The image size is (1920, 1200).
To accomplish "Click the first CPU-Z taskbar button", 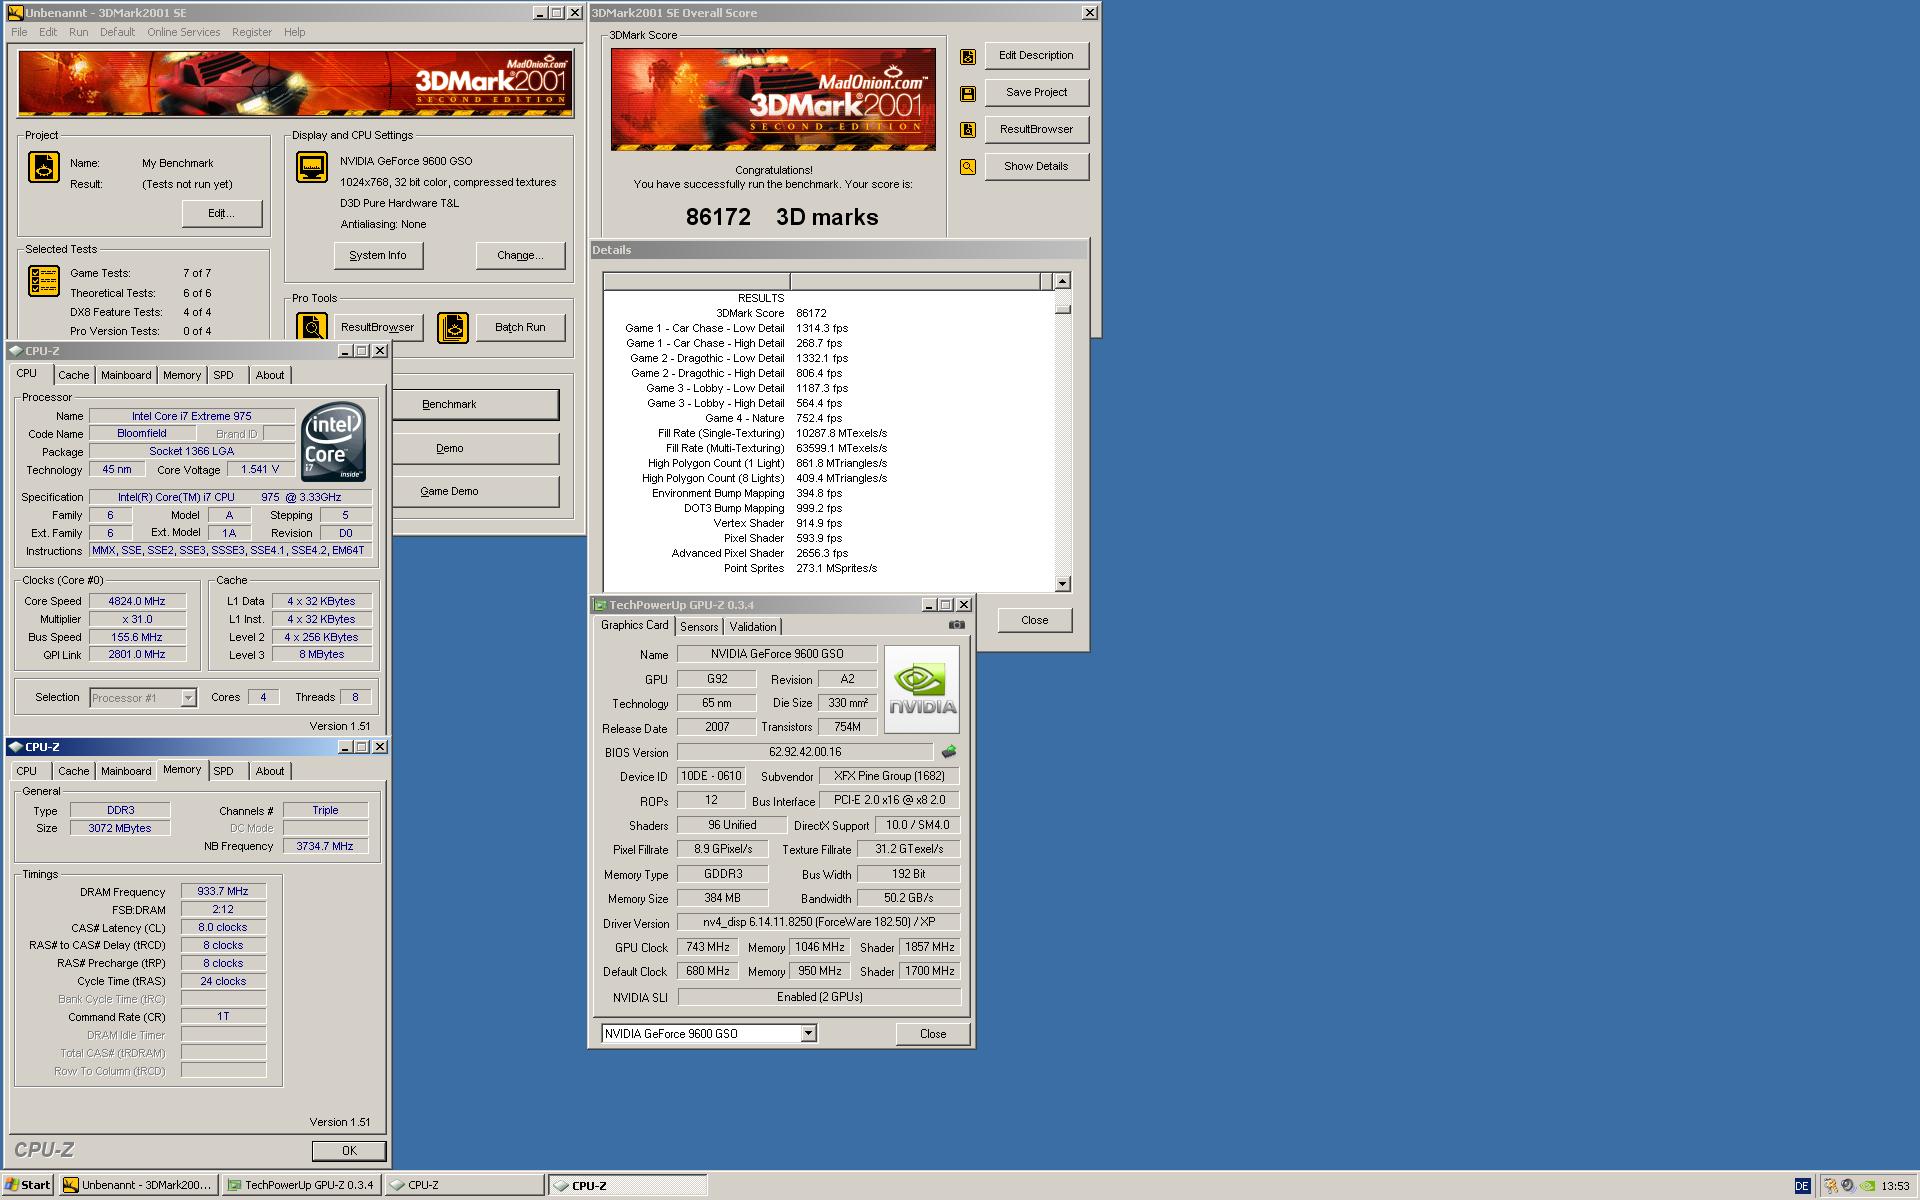I will [463, 1185].
